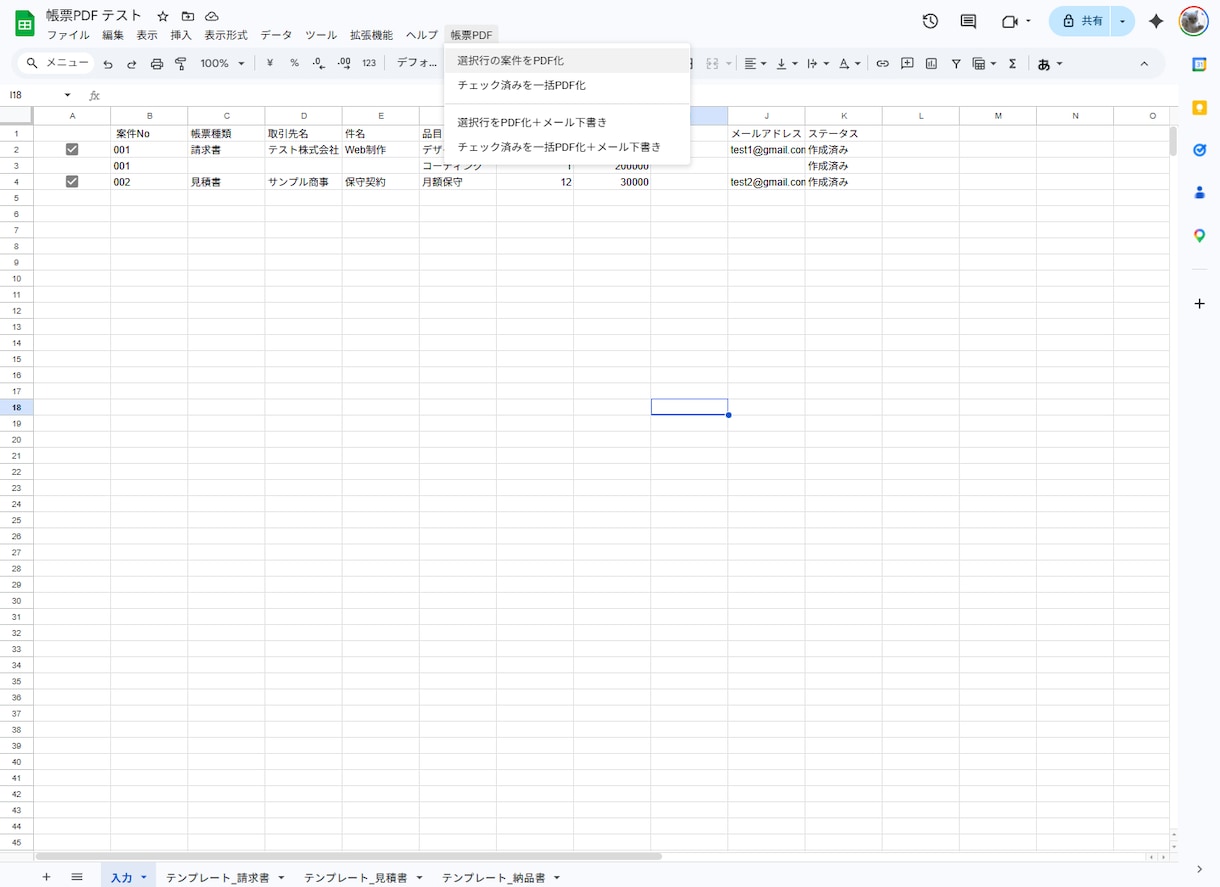1220x887 pixels.
Task: Open the 入力 sheet tab menu arrow
Action: click(x=144, y=877)
